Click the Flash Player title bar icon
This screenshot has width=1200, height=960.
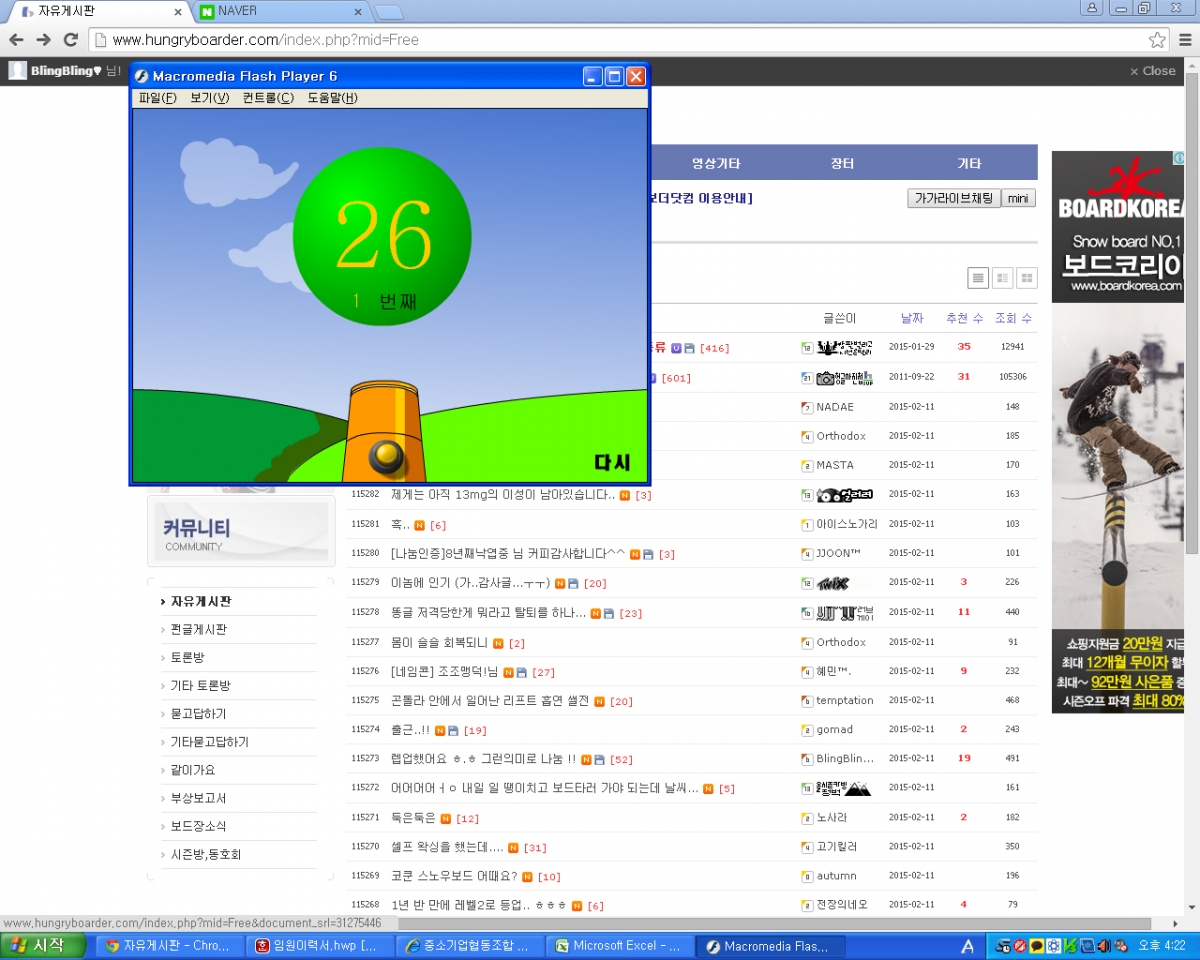(x=142, y=76)
